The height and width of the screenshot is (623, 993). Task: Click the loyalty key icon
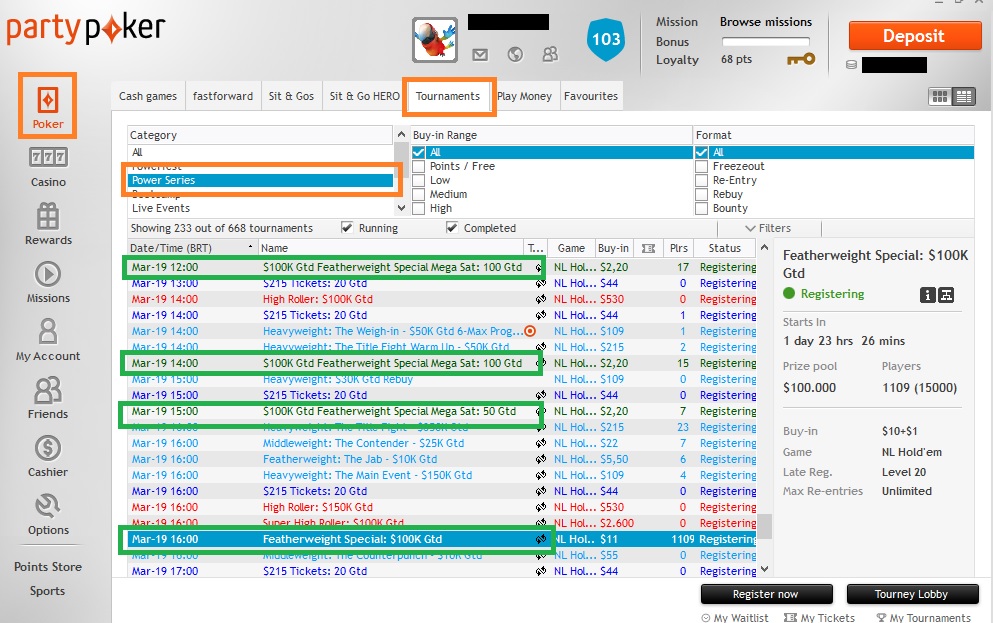click(x=801, y=59)
